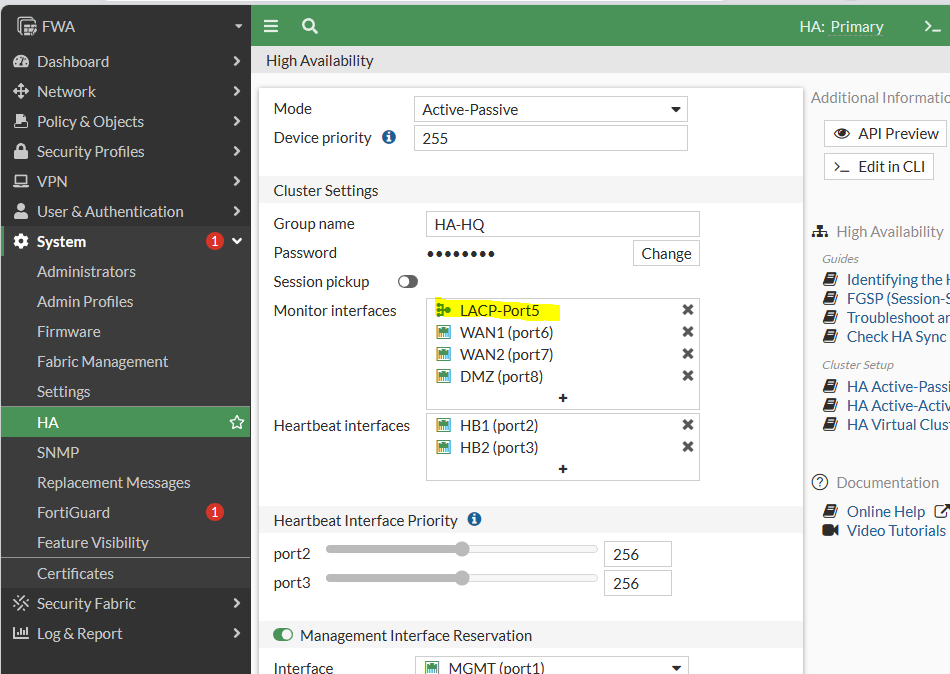Open the SNMP menu item

[x=58, y=452]
